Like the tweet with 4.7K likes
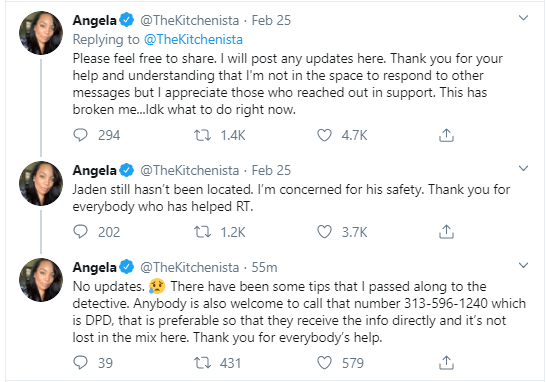This screenshot has width=546, height=382. click(x=324, y=135)
